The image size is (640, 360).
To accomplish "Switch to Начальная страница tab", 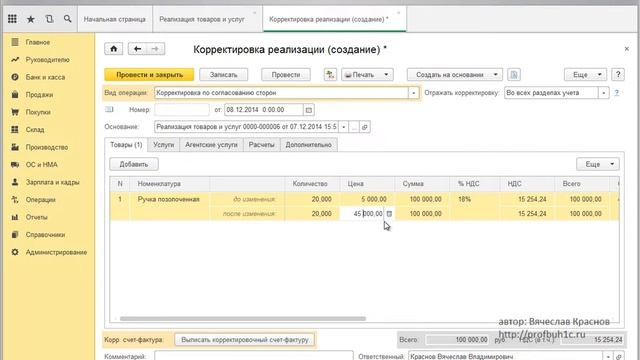I will pyautogui.click(x=115, y=19).
